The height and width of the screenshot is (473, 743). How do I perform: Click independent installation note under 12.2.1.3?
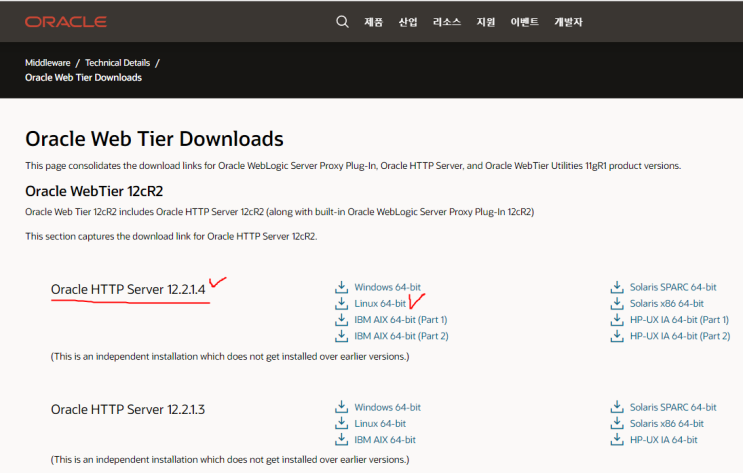pos(230,459)
